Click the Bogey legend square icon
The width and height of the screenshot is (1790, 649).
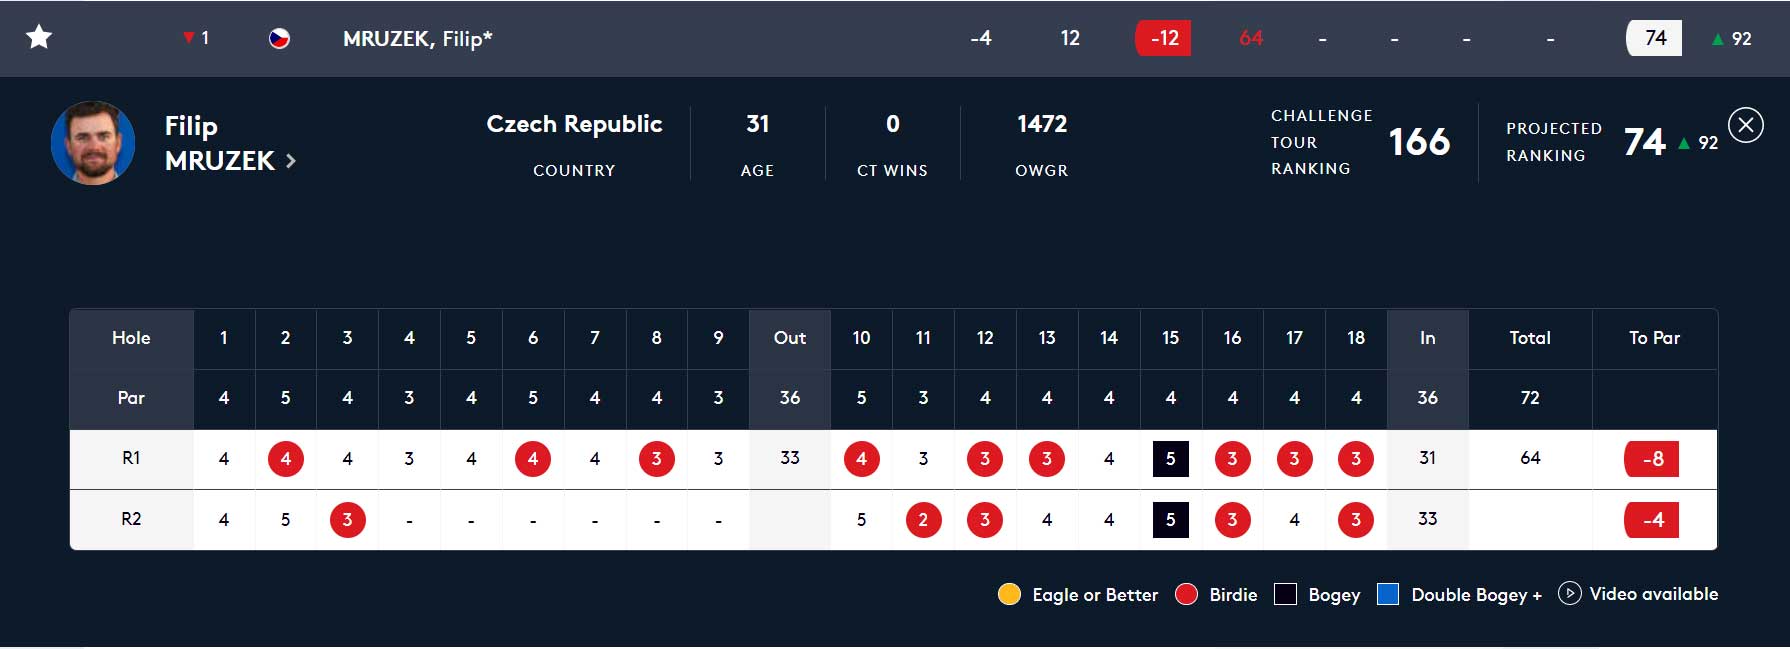tap(1285, 595)
